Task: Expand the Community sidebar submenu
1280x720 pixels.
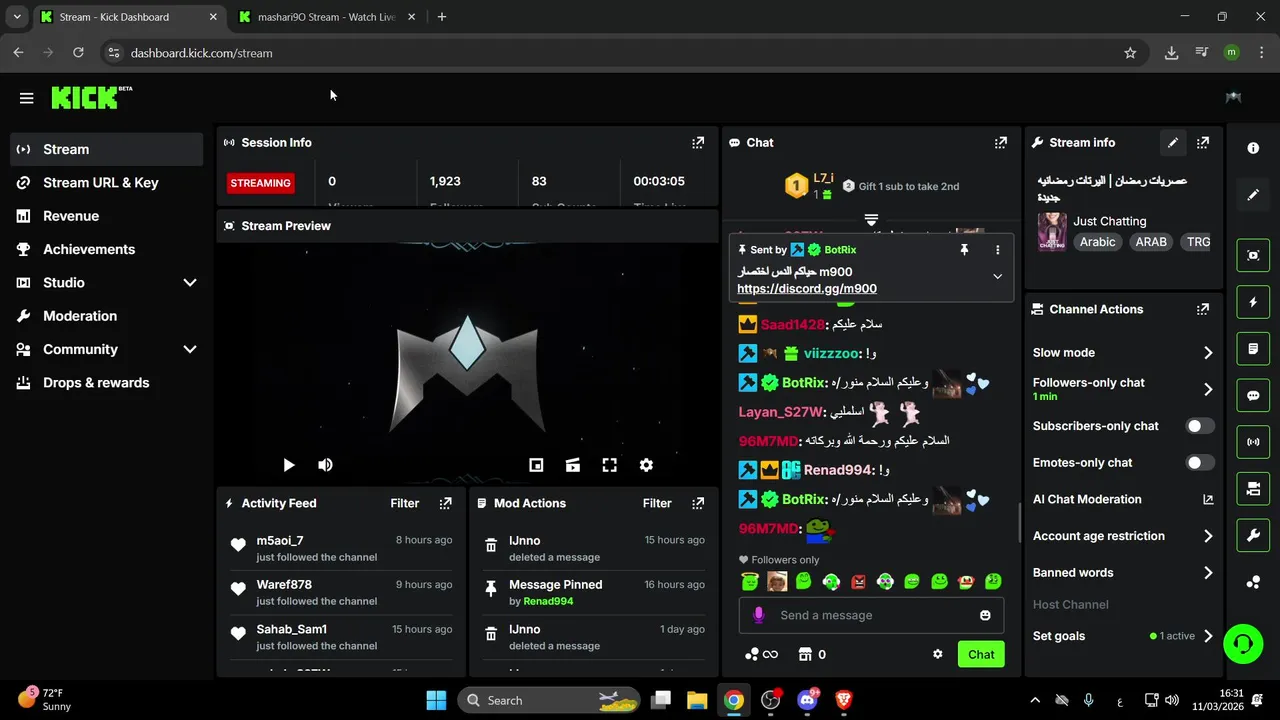Action: (190, 349)
